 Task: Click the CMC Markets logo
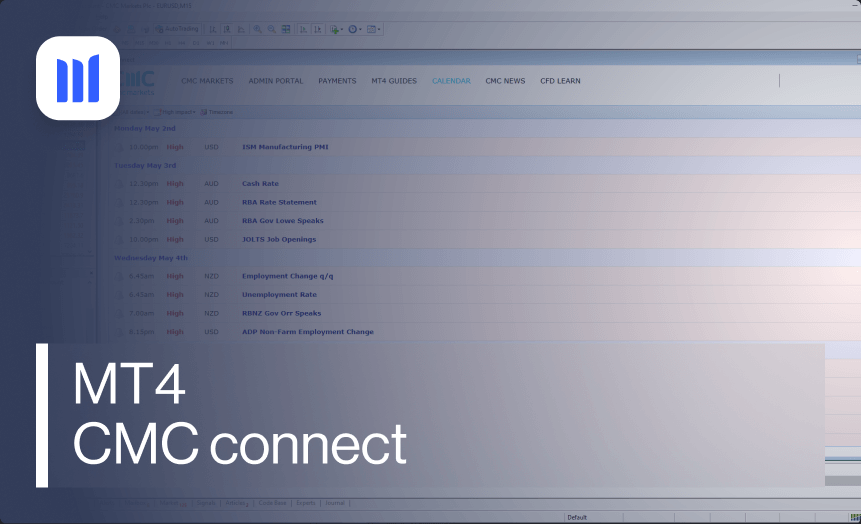point(138,83)
